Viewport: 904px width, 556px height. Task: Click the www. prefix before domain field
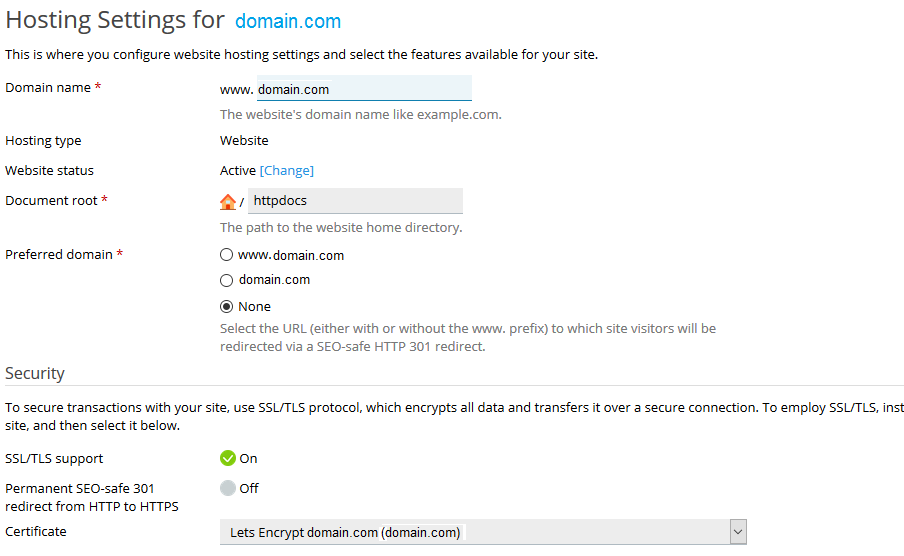(236, 89)
